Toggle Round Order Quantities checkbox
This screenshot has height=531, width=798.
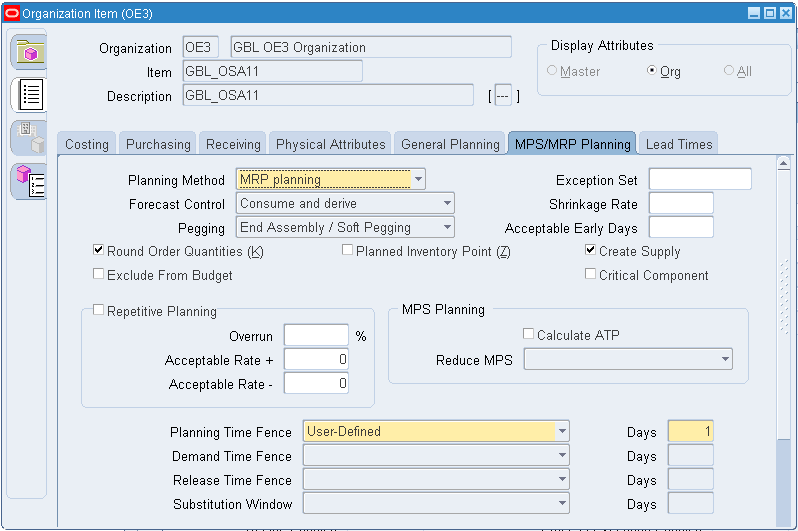pyautogui.click(x=98, y=250)
